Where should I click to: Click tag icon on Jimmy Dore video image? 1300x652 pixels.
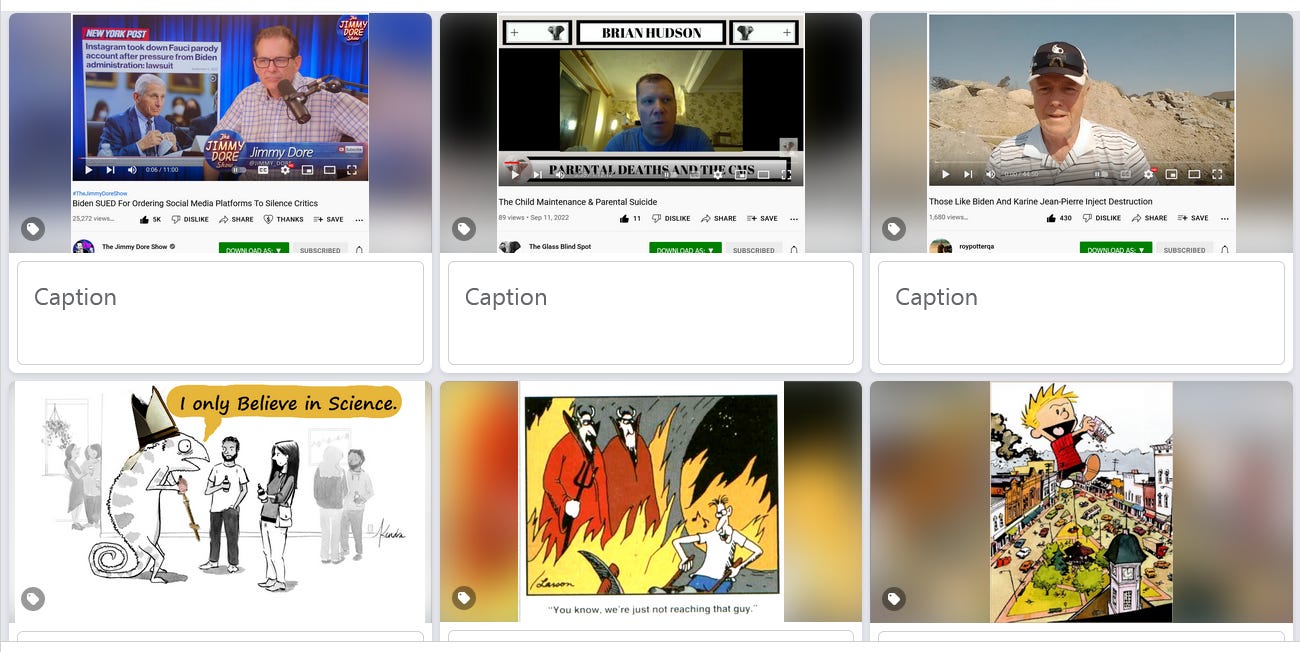[33, 230]
